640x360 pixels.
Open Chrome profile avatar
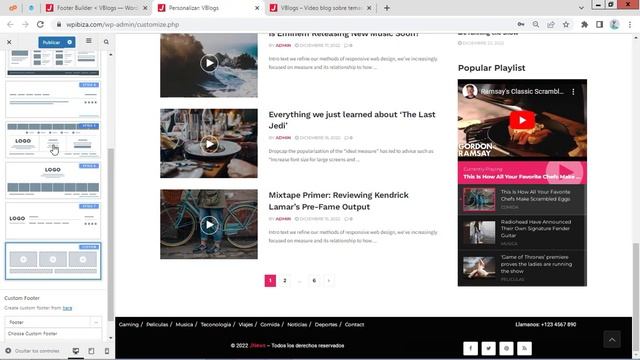click(614, 24)
